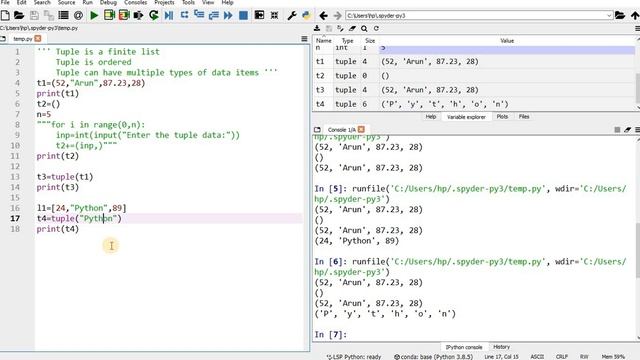Start debugging with the debug file icon
Image resolution: width=640 pixels, height=360 pixels.
click(x=169, y=16)
